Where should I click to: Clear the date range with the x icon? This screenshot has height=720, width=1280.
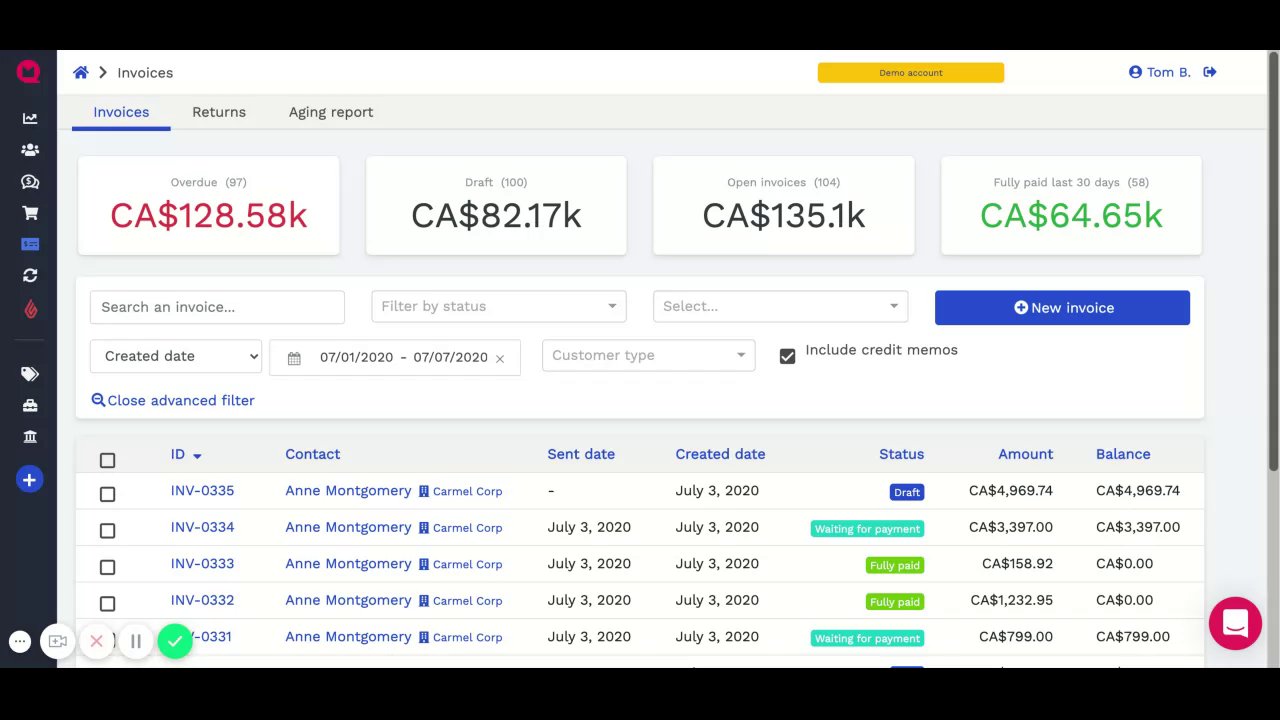point(500,358)
